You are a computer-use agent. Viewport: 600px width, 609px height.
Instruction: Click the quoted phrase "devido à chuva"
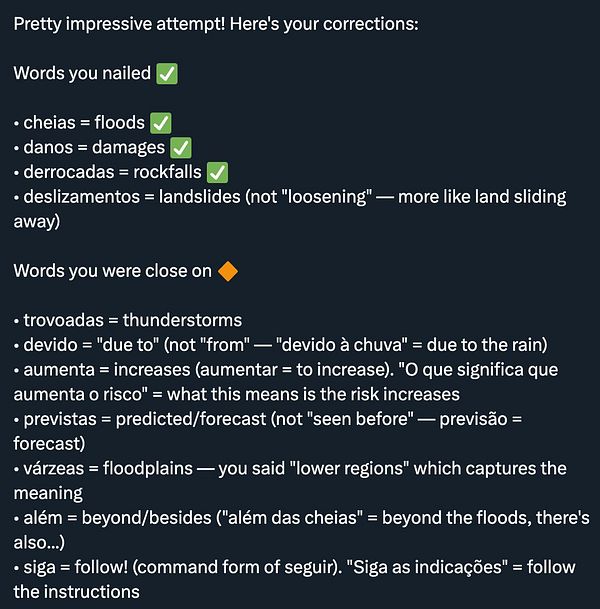coord(341,345)
